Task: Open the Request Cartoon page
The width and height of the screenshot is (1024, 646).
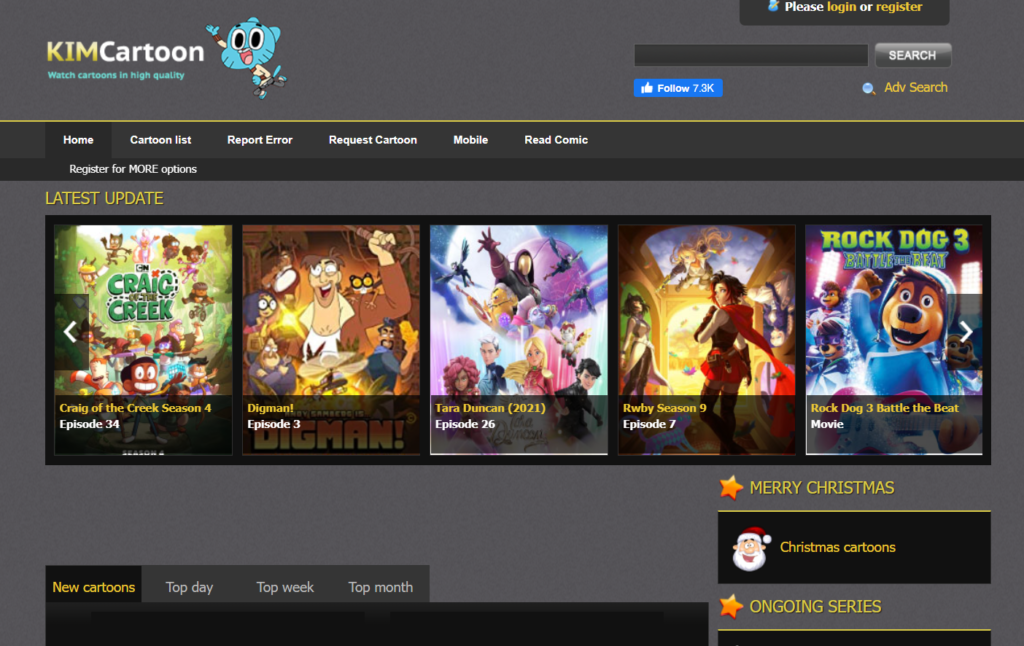Action: [373, 140]
